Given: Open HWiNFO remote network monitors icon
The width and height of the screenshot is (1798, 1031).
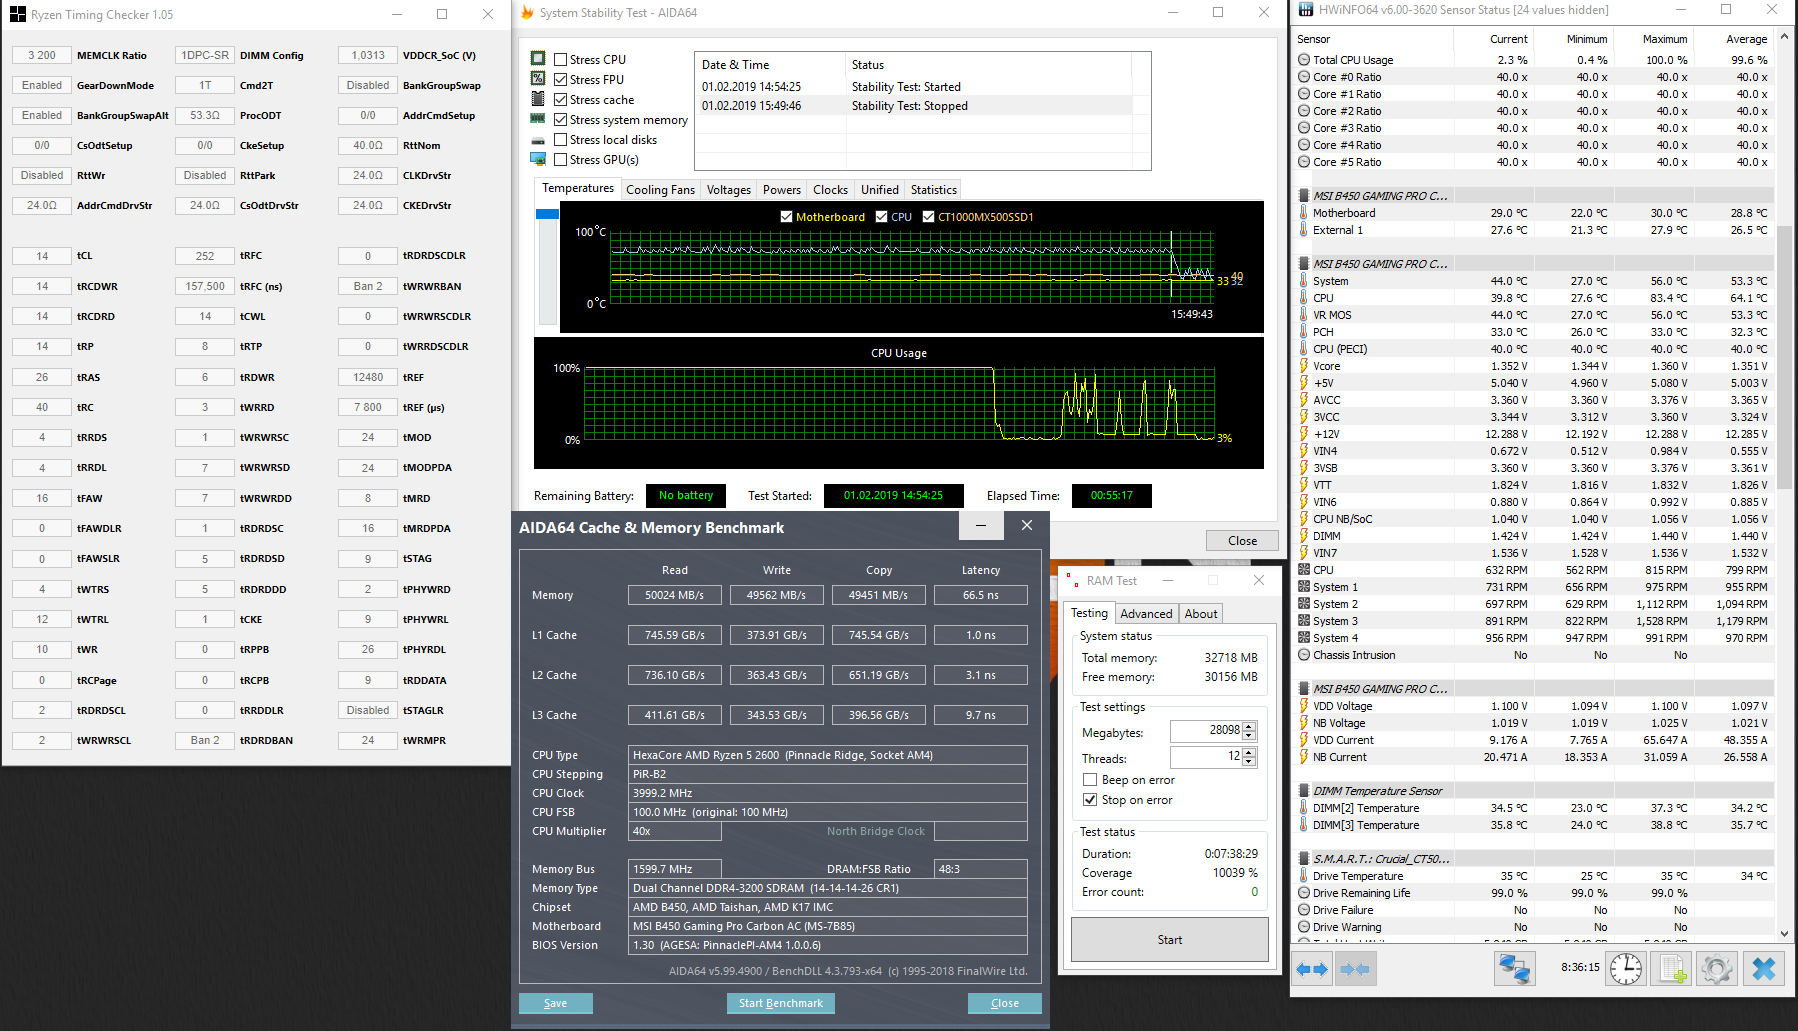Looking at the screenshot, I should coord(1515,968).
